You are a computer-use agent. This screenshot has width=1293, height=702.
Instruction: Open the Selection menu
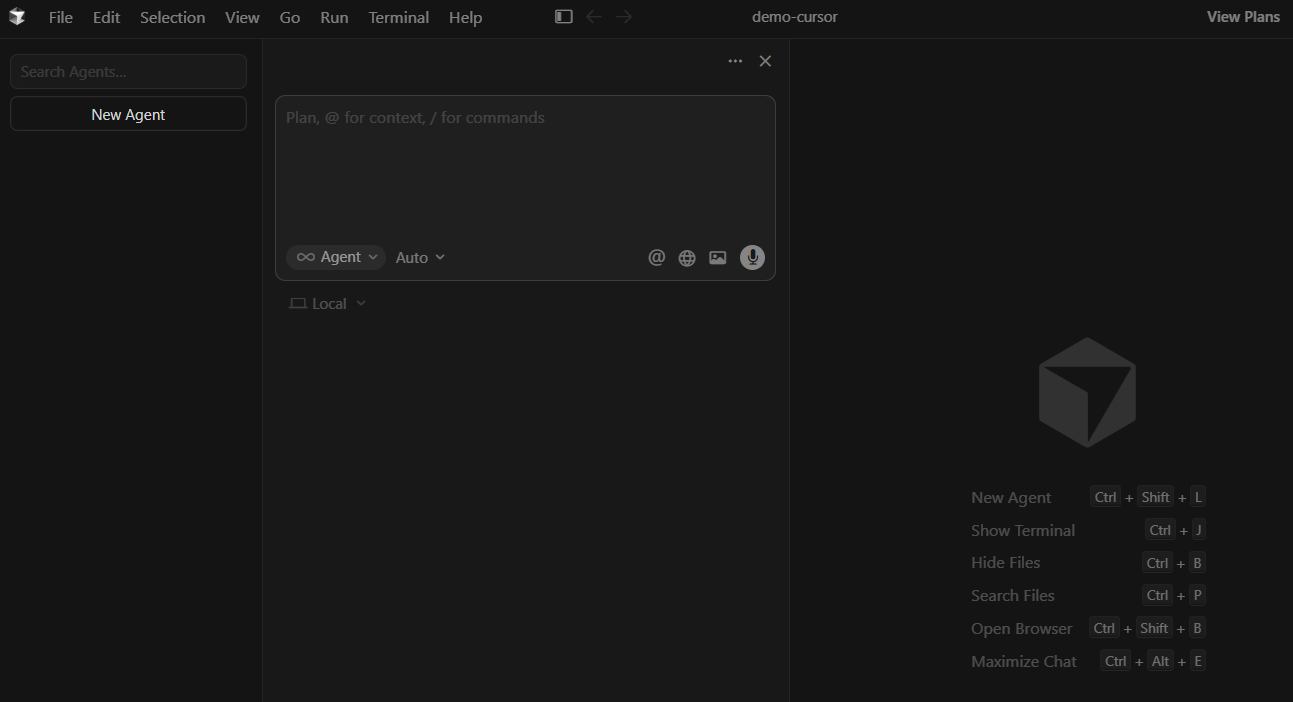[x=172, y=17]
